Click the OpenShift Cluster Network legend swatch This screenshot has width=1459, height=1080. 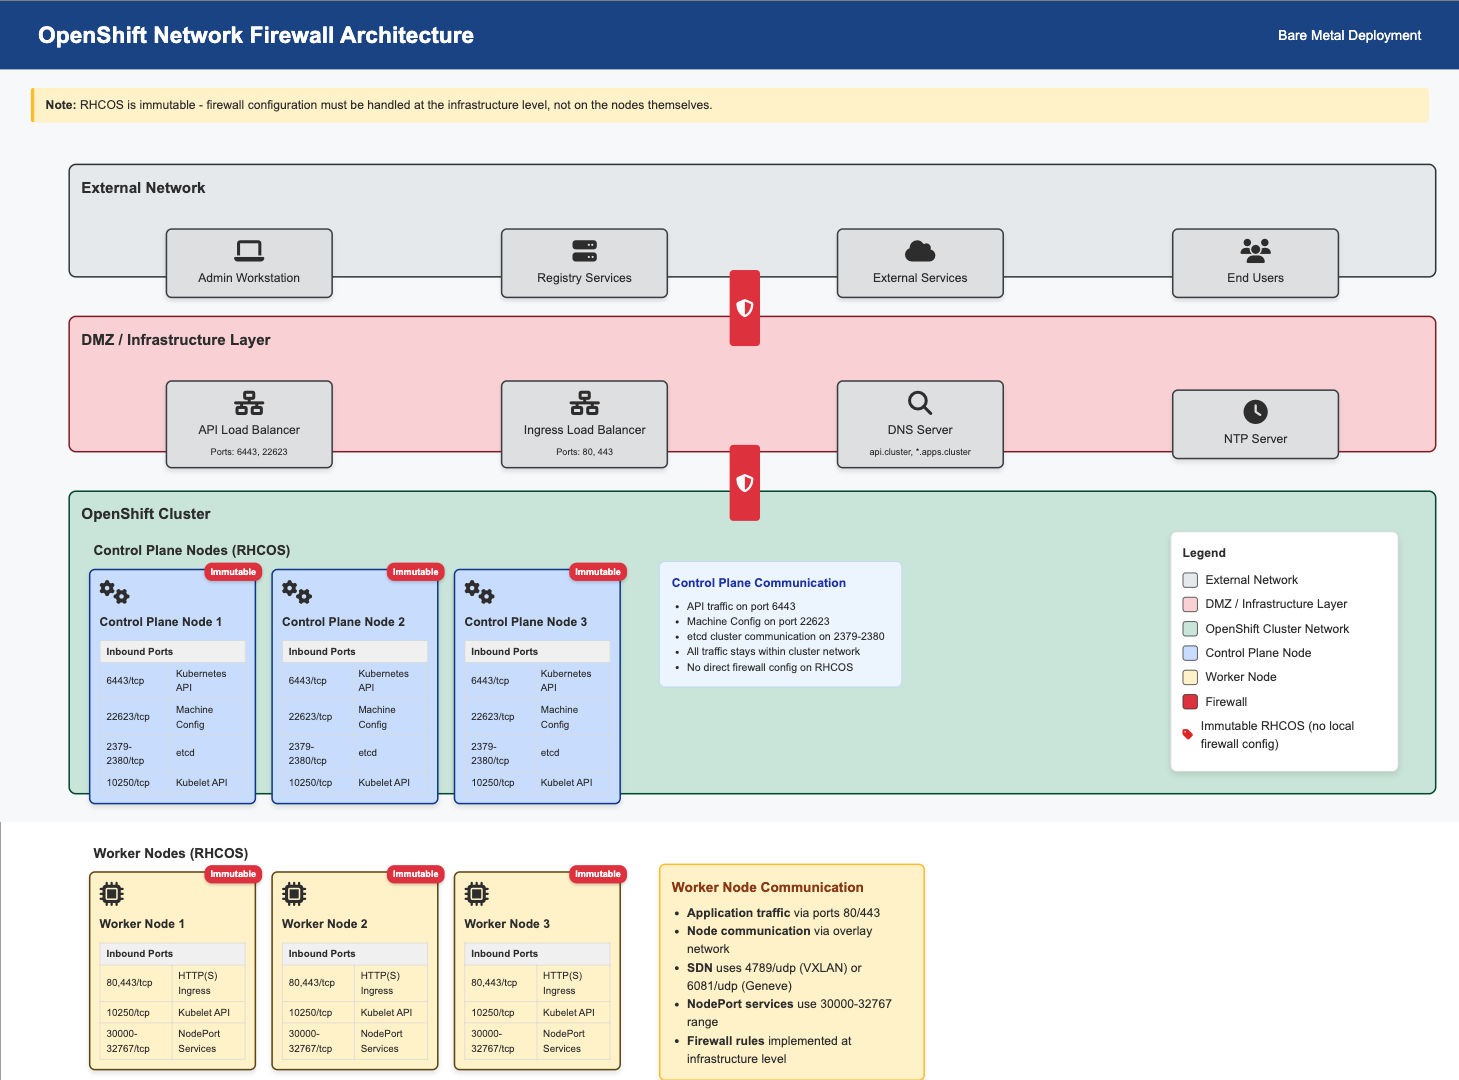pos(1190,629)
